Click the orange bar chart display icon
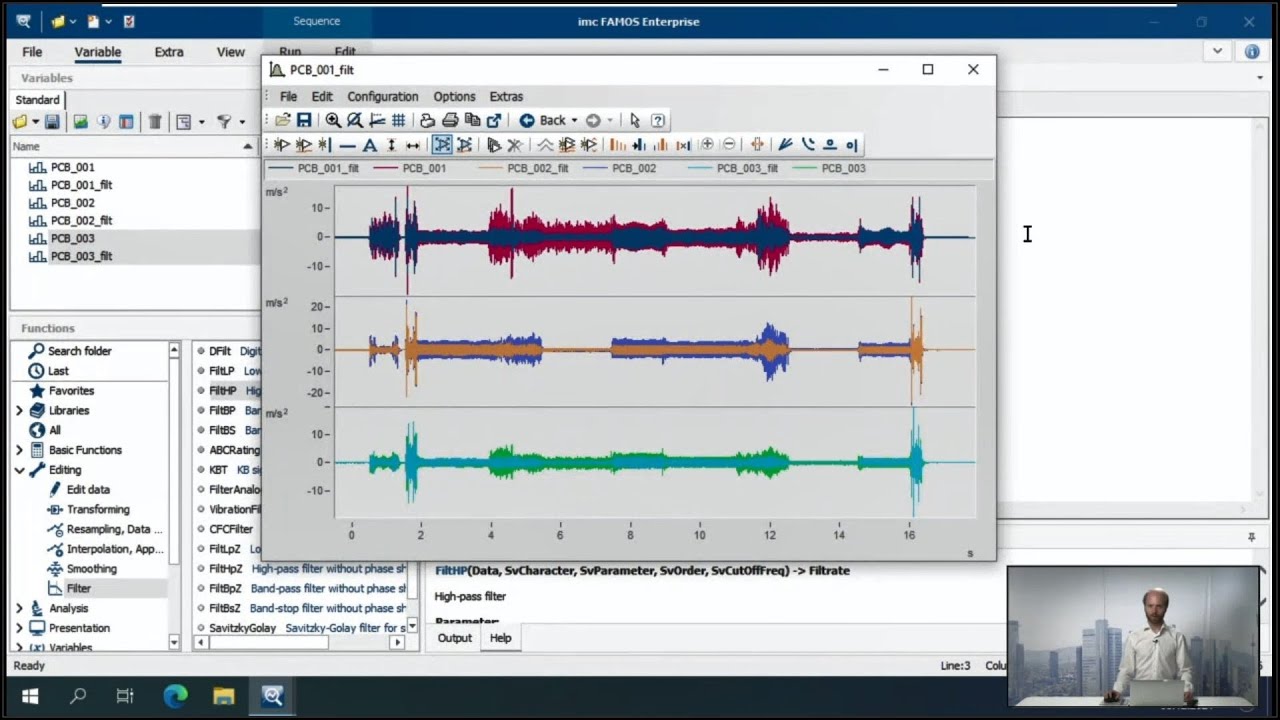Screen dimensions: 1280x720 coord(617,145)
